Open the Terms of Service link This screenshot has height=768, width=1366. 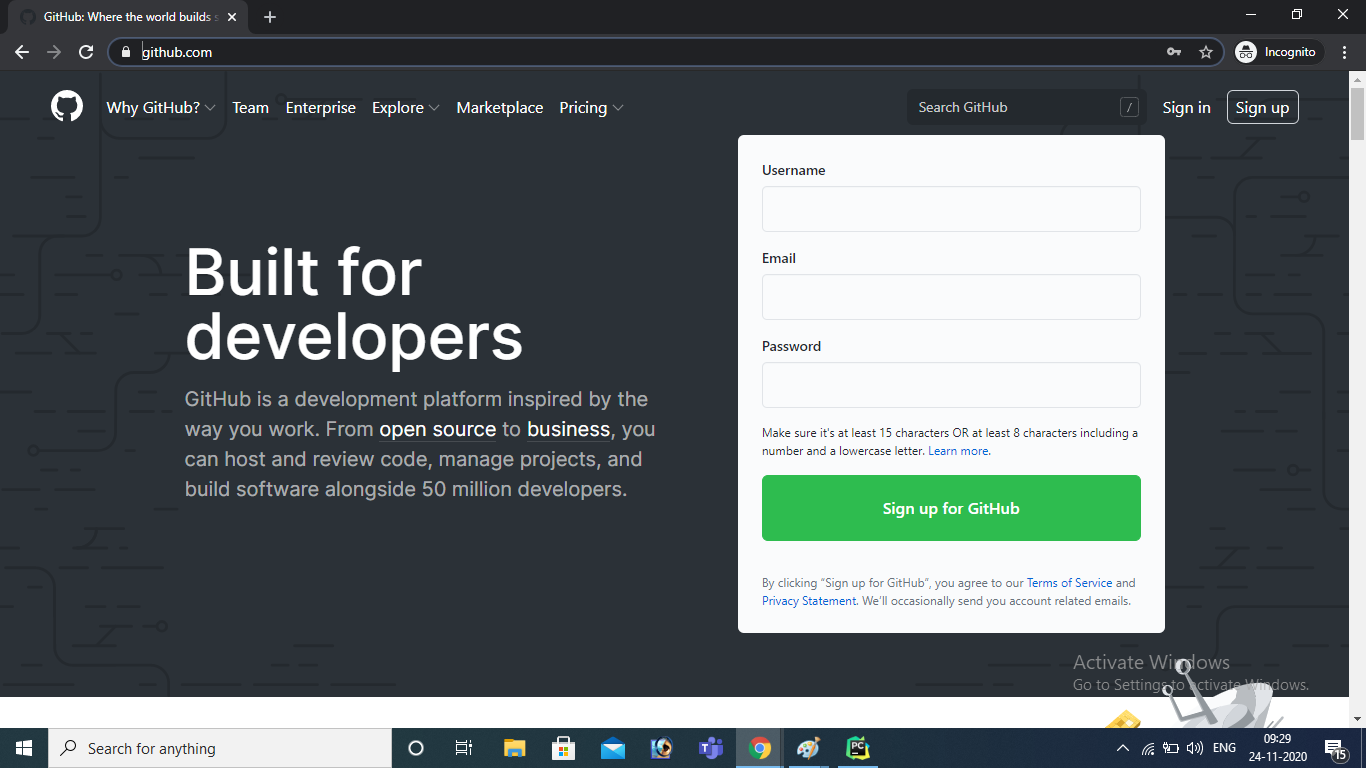click(x=1070, y=582)
